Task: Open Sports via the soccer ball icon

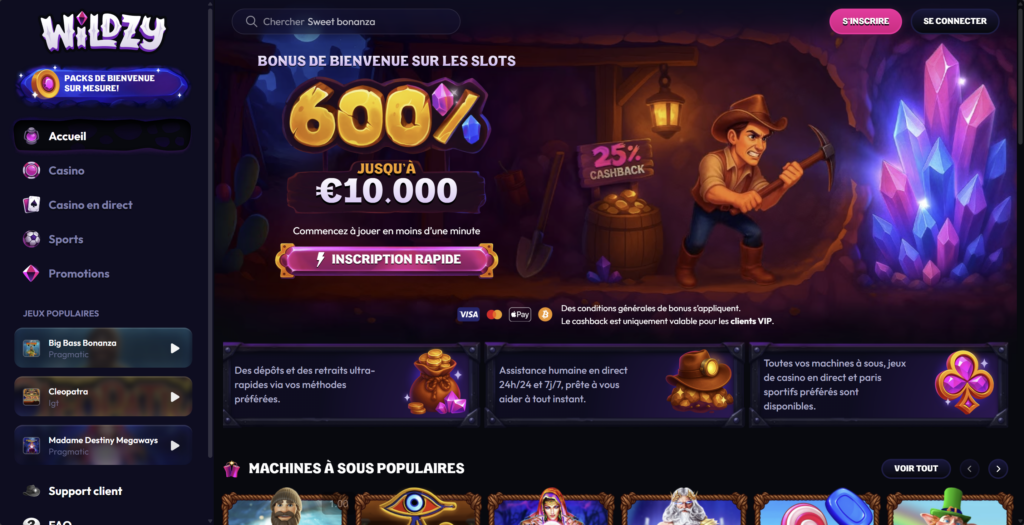Action: click(x=31, y=239)
